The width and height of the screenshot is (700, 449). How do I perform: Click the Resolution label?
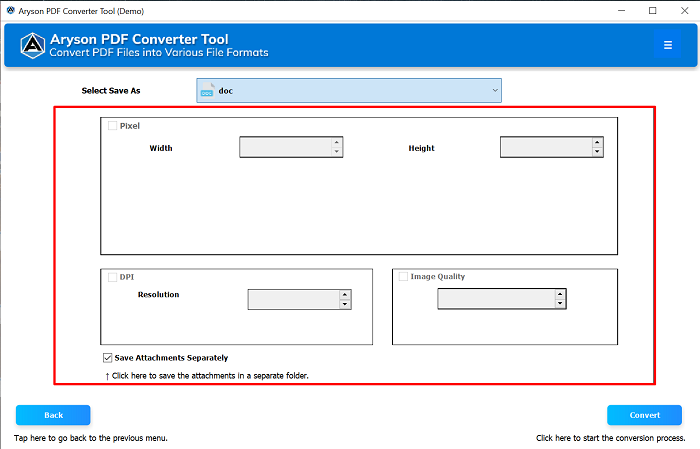[x=158, y=295]
